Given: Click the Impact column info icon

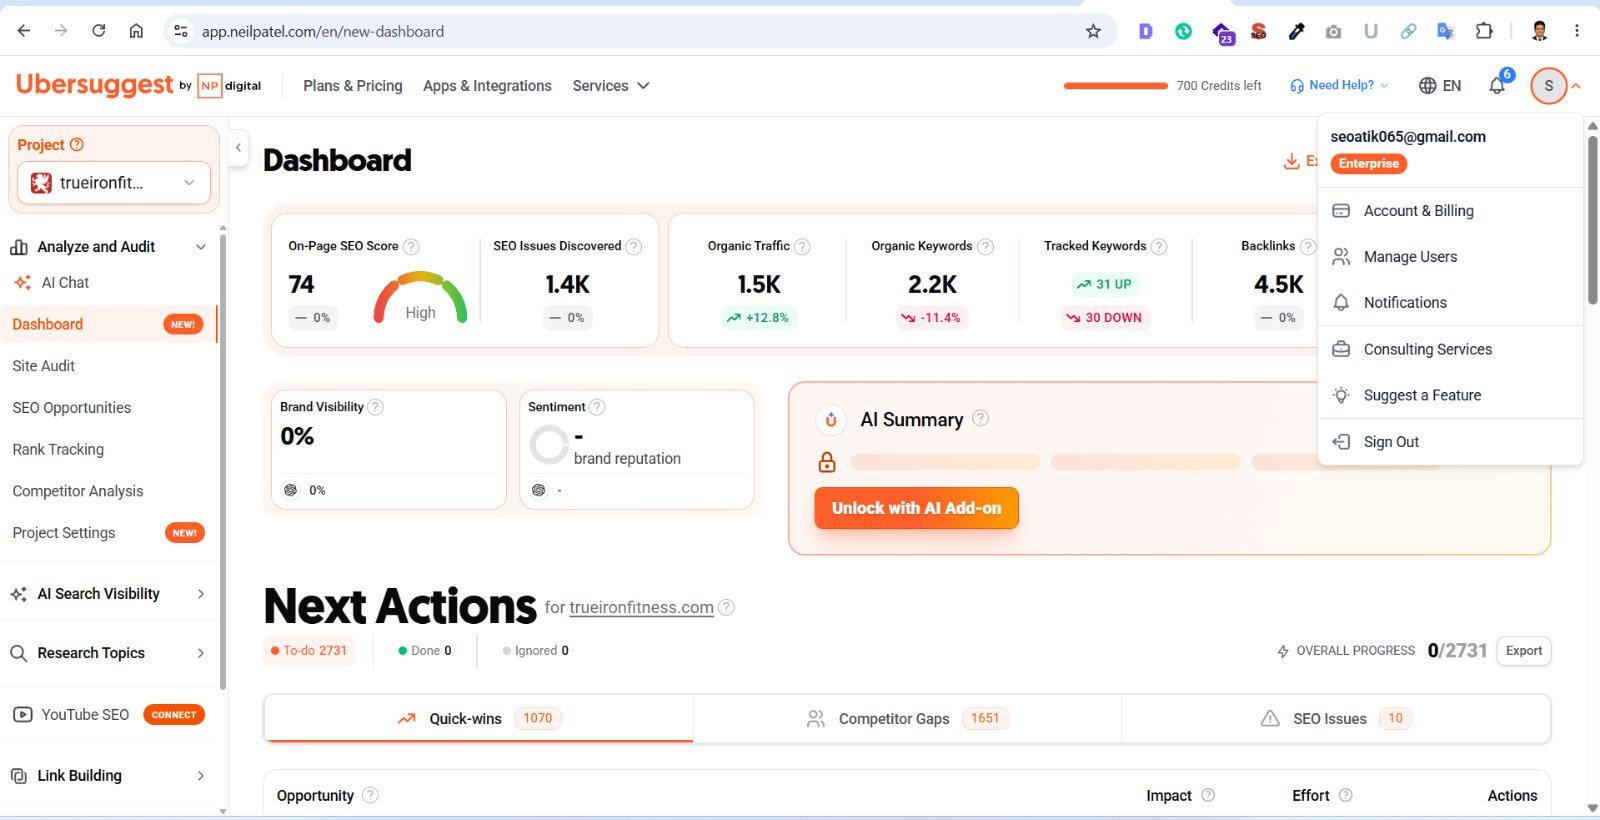Looking at the screenshot, I should (1208, 795).
